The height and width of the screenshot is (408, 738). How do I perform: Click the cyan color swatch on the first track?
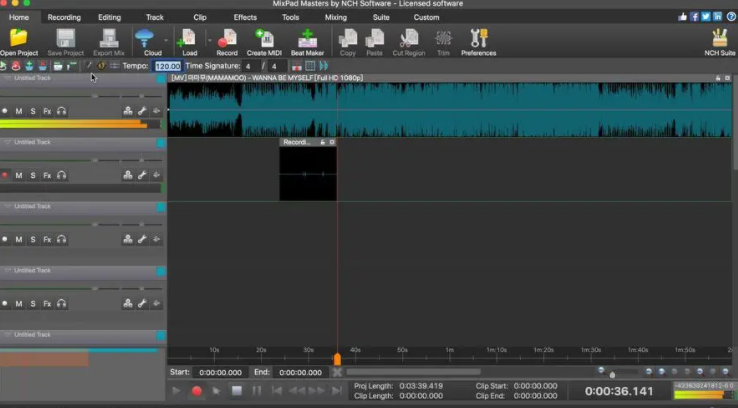(161, 78)
